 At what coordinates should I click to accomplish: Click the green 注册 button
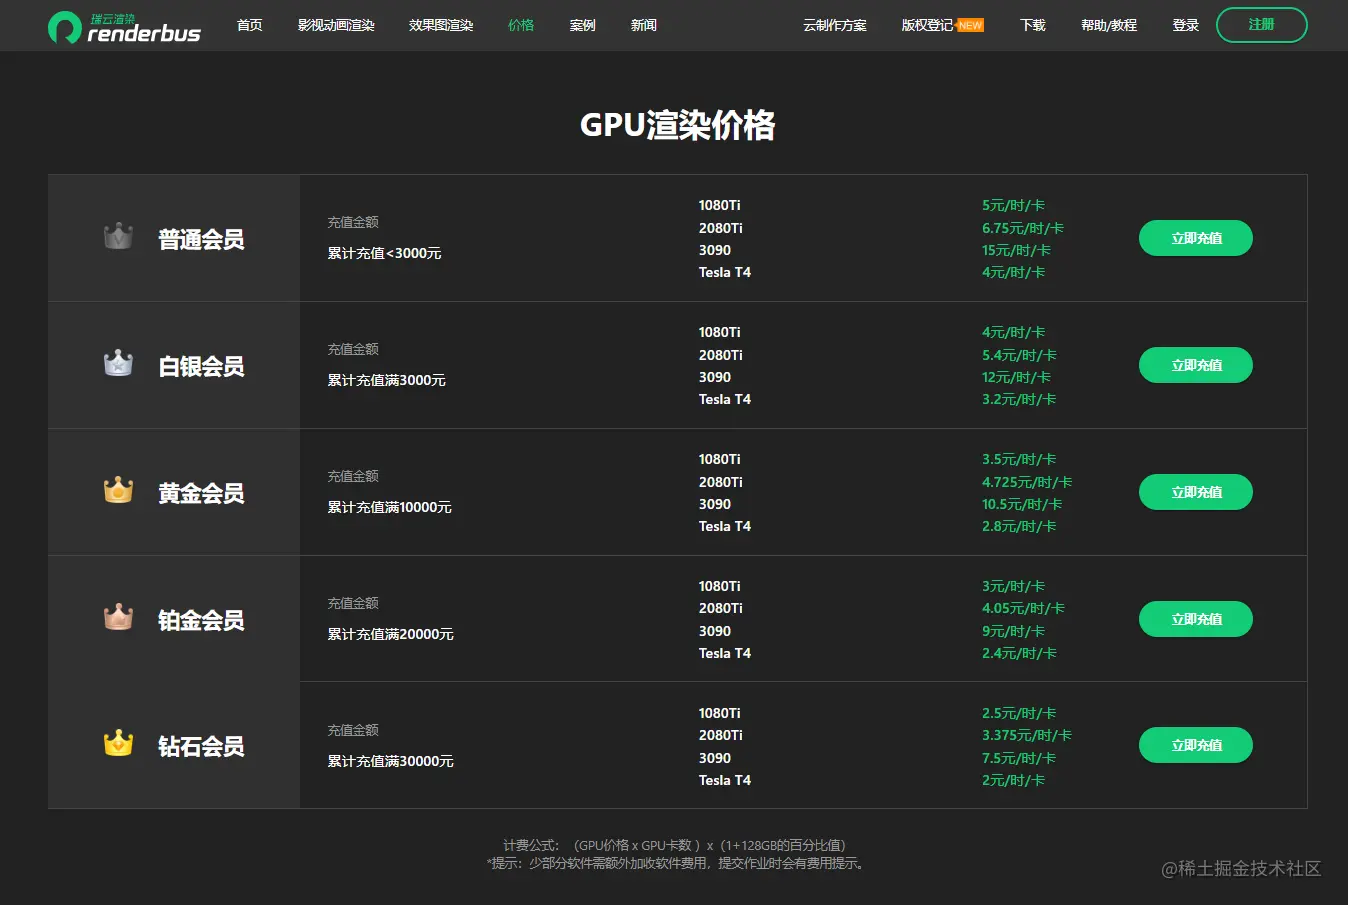click(x=1261, y=25)
